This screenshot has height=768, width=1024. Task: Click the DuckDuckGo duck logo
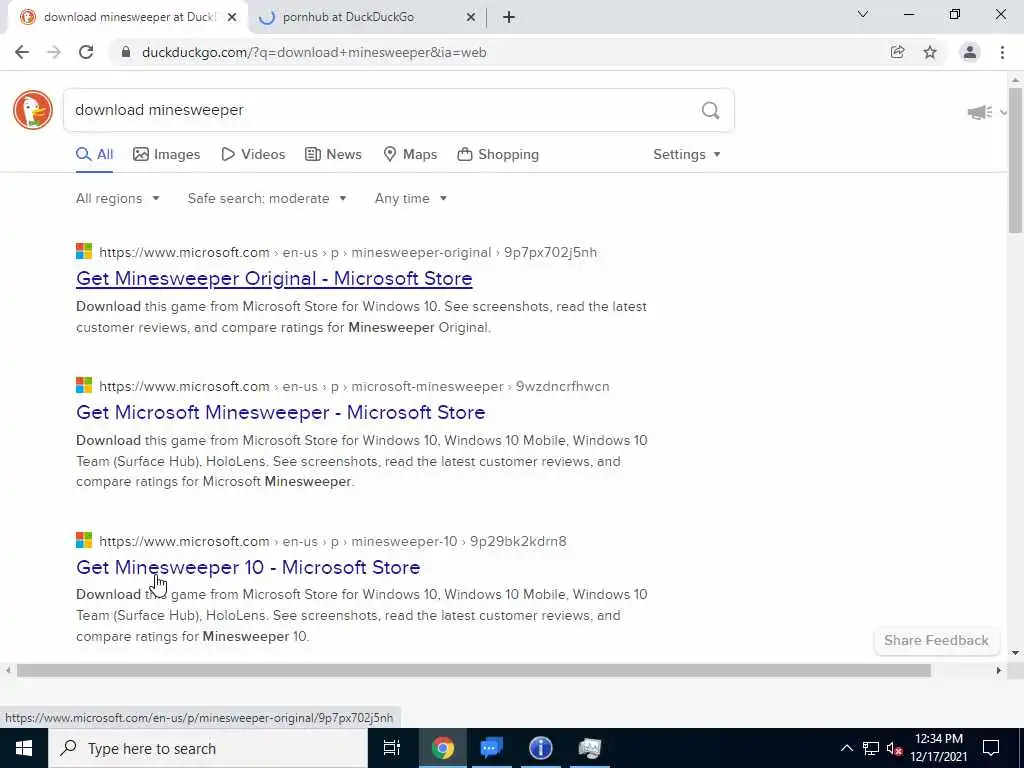(x=33, y=110)
